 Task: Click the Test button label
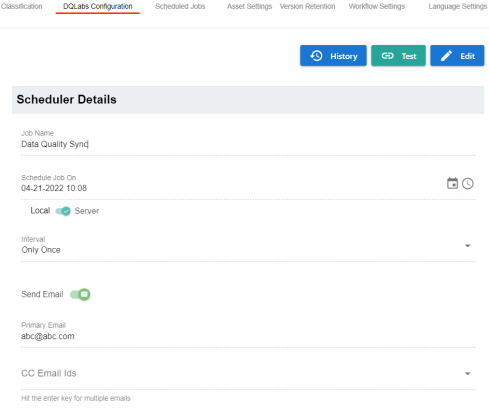[409, 56]
